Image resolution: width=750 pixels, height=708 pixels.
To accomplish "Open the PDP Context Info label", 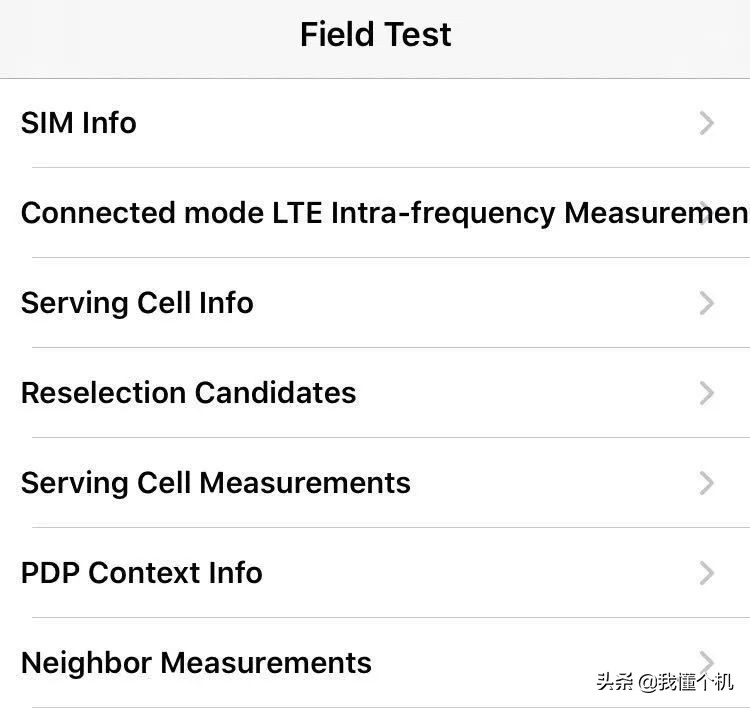I will (141, 573).
